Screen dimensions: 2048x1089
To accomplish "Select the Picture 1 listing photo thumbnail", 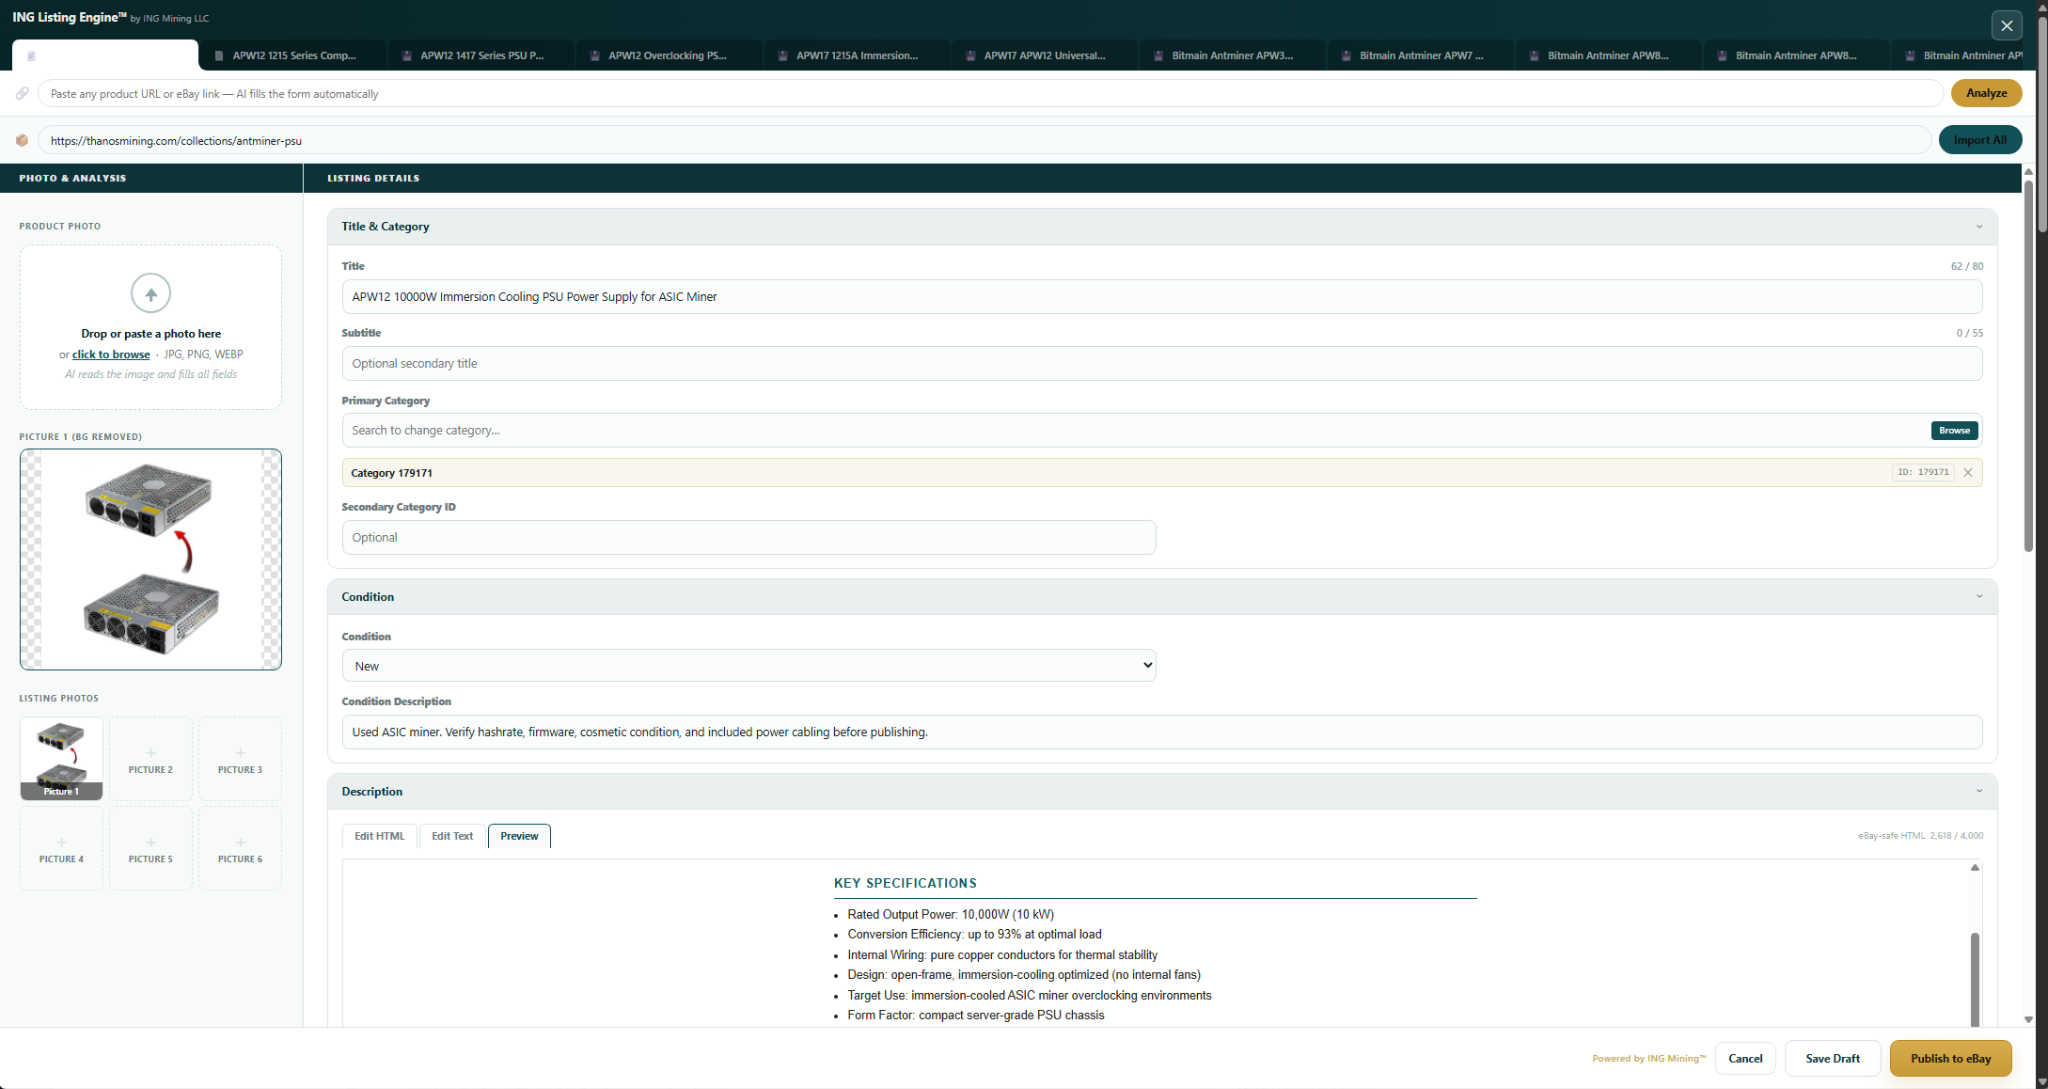I will pyautogui.click(x=62, y=758).
